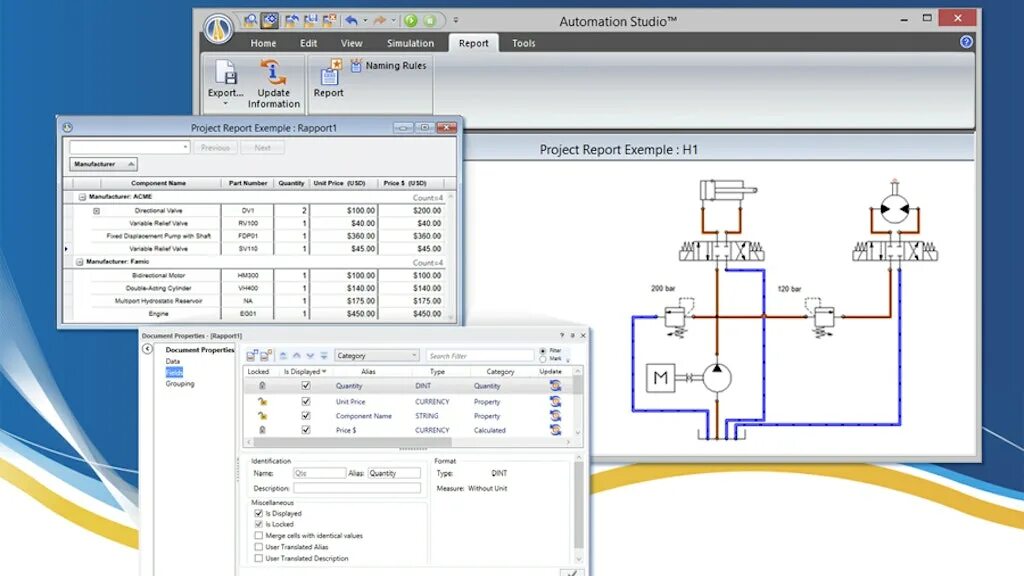Start simulation with the green play icon
1024x576 pixels.
pos(411,20)
